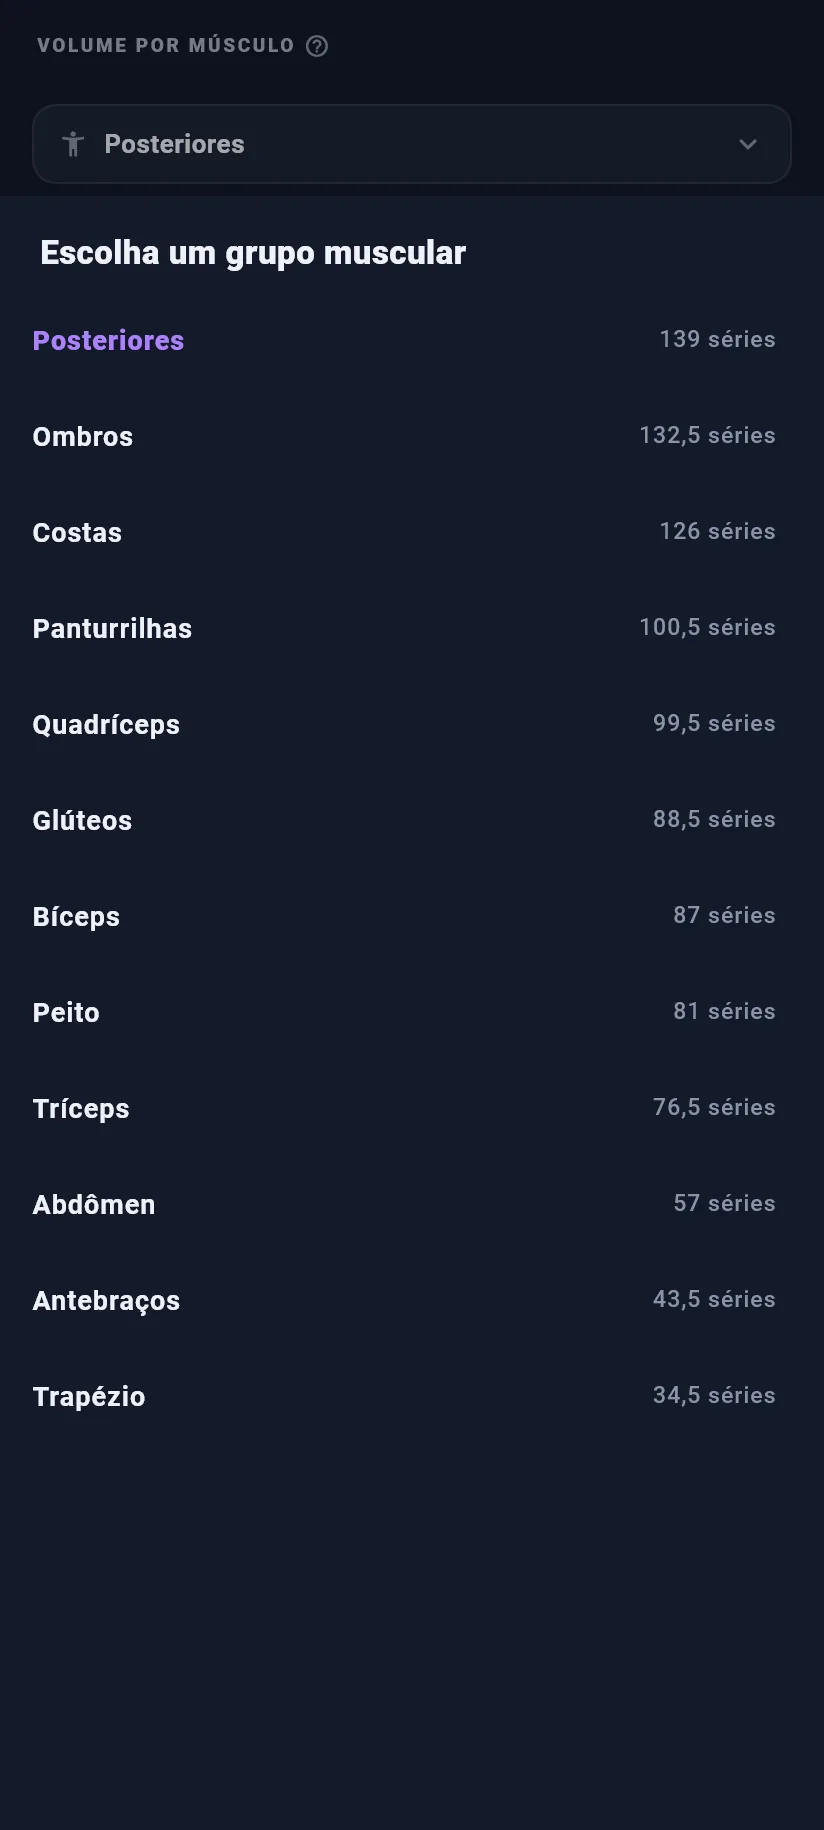824x1830 pixels.
Task: Click the help icon beside Volume por Músculo
Action: pyautogui.click(x=317, y=46)
